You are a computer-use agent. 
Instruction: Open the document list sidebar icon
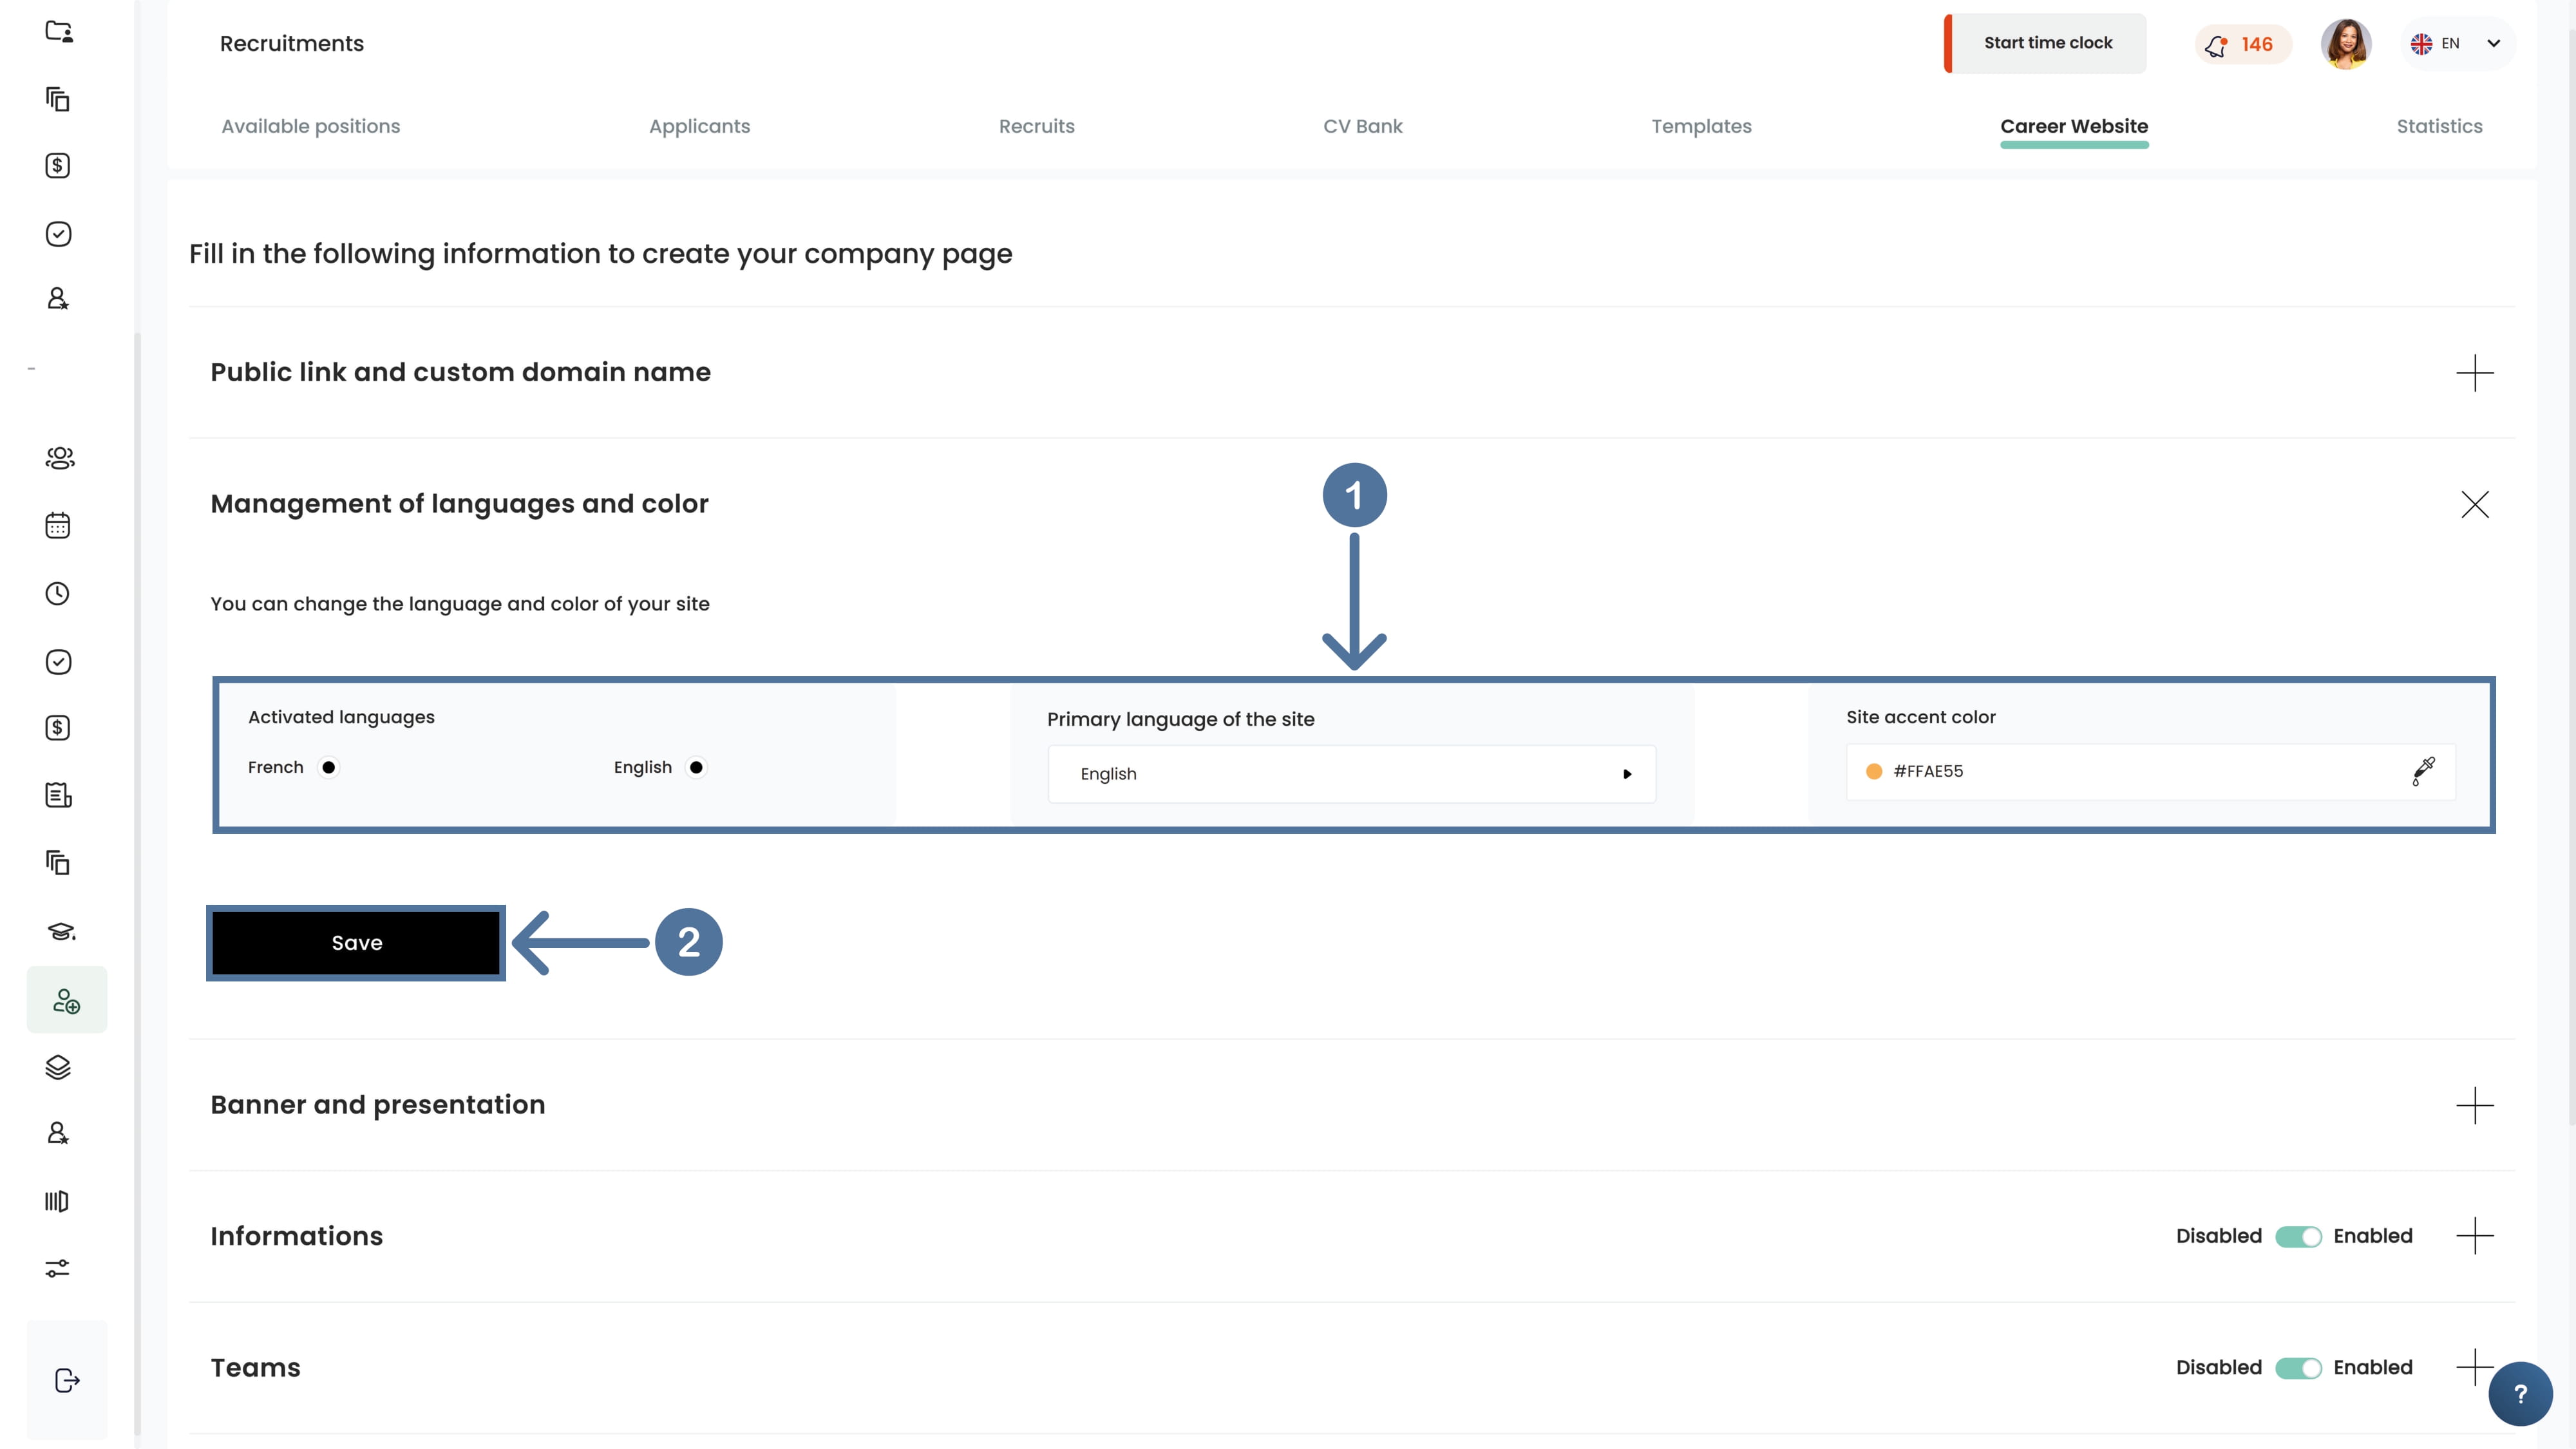(58, 795)
